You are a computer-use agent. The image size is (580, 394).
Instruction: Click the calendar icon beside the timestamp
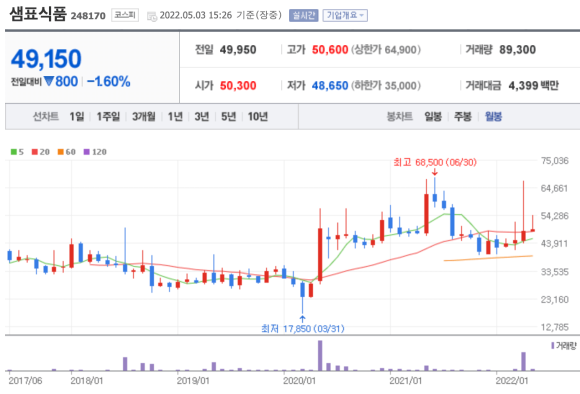click(x=152, y=16)
